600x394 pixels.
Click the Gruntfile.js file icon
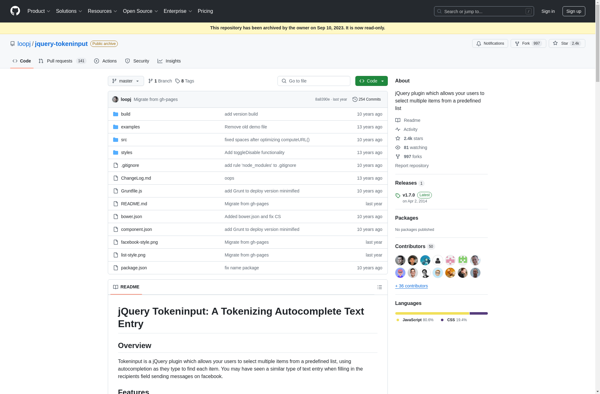click(x=116, y=191)
